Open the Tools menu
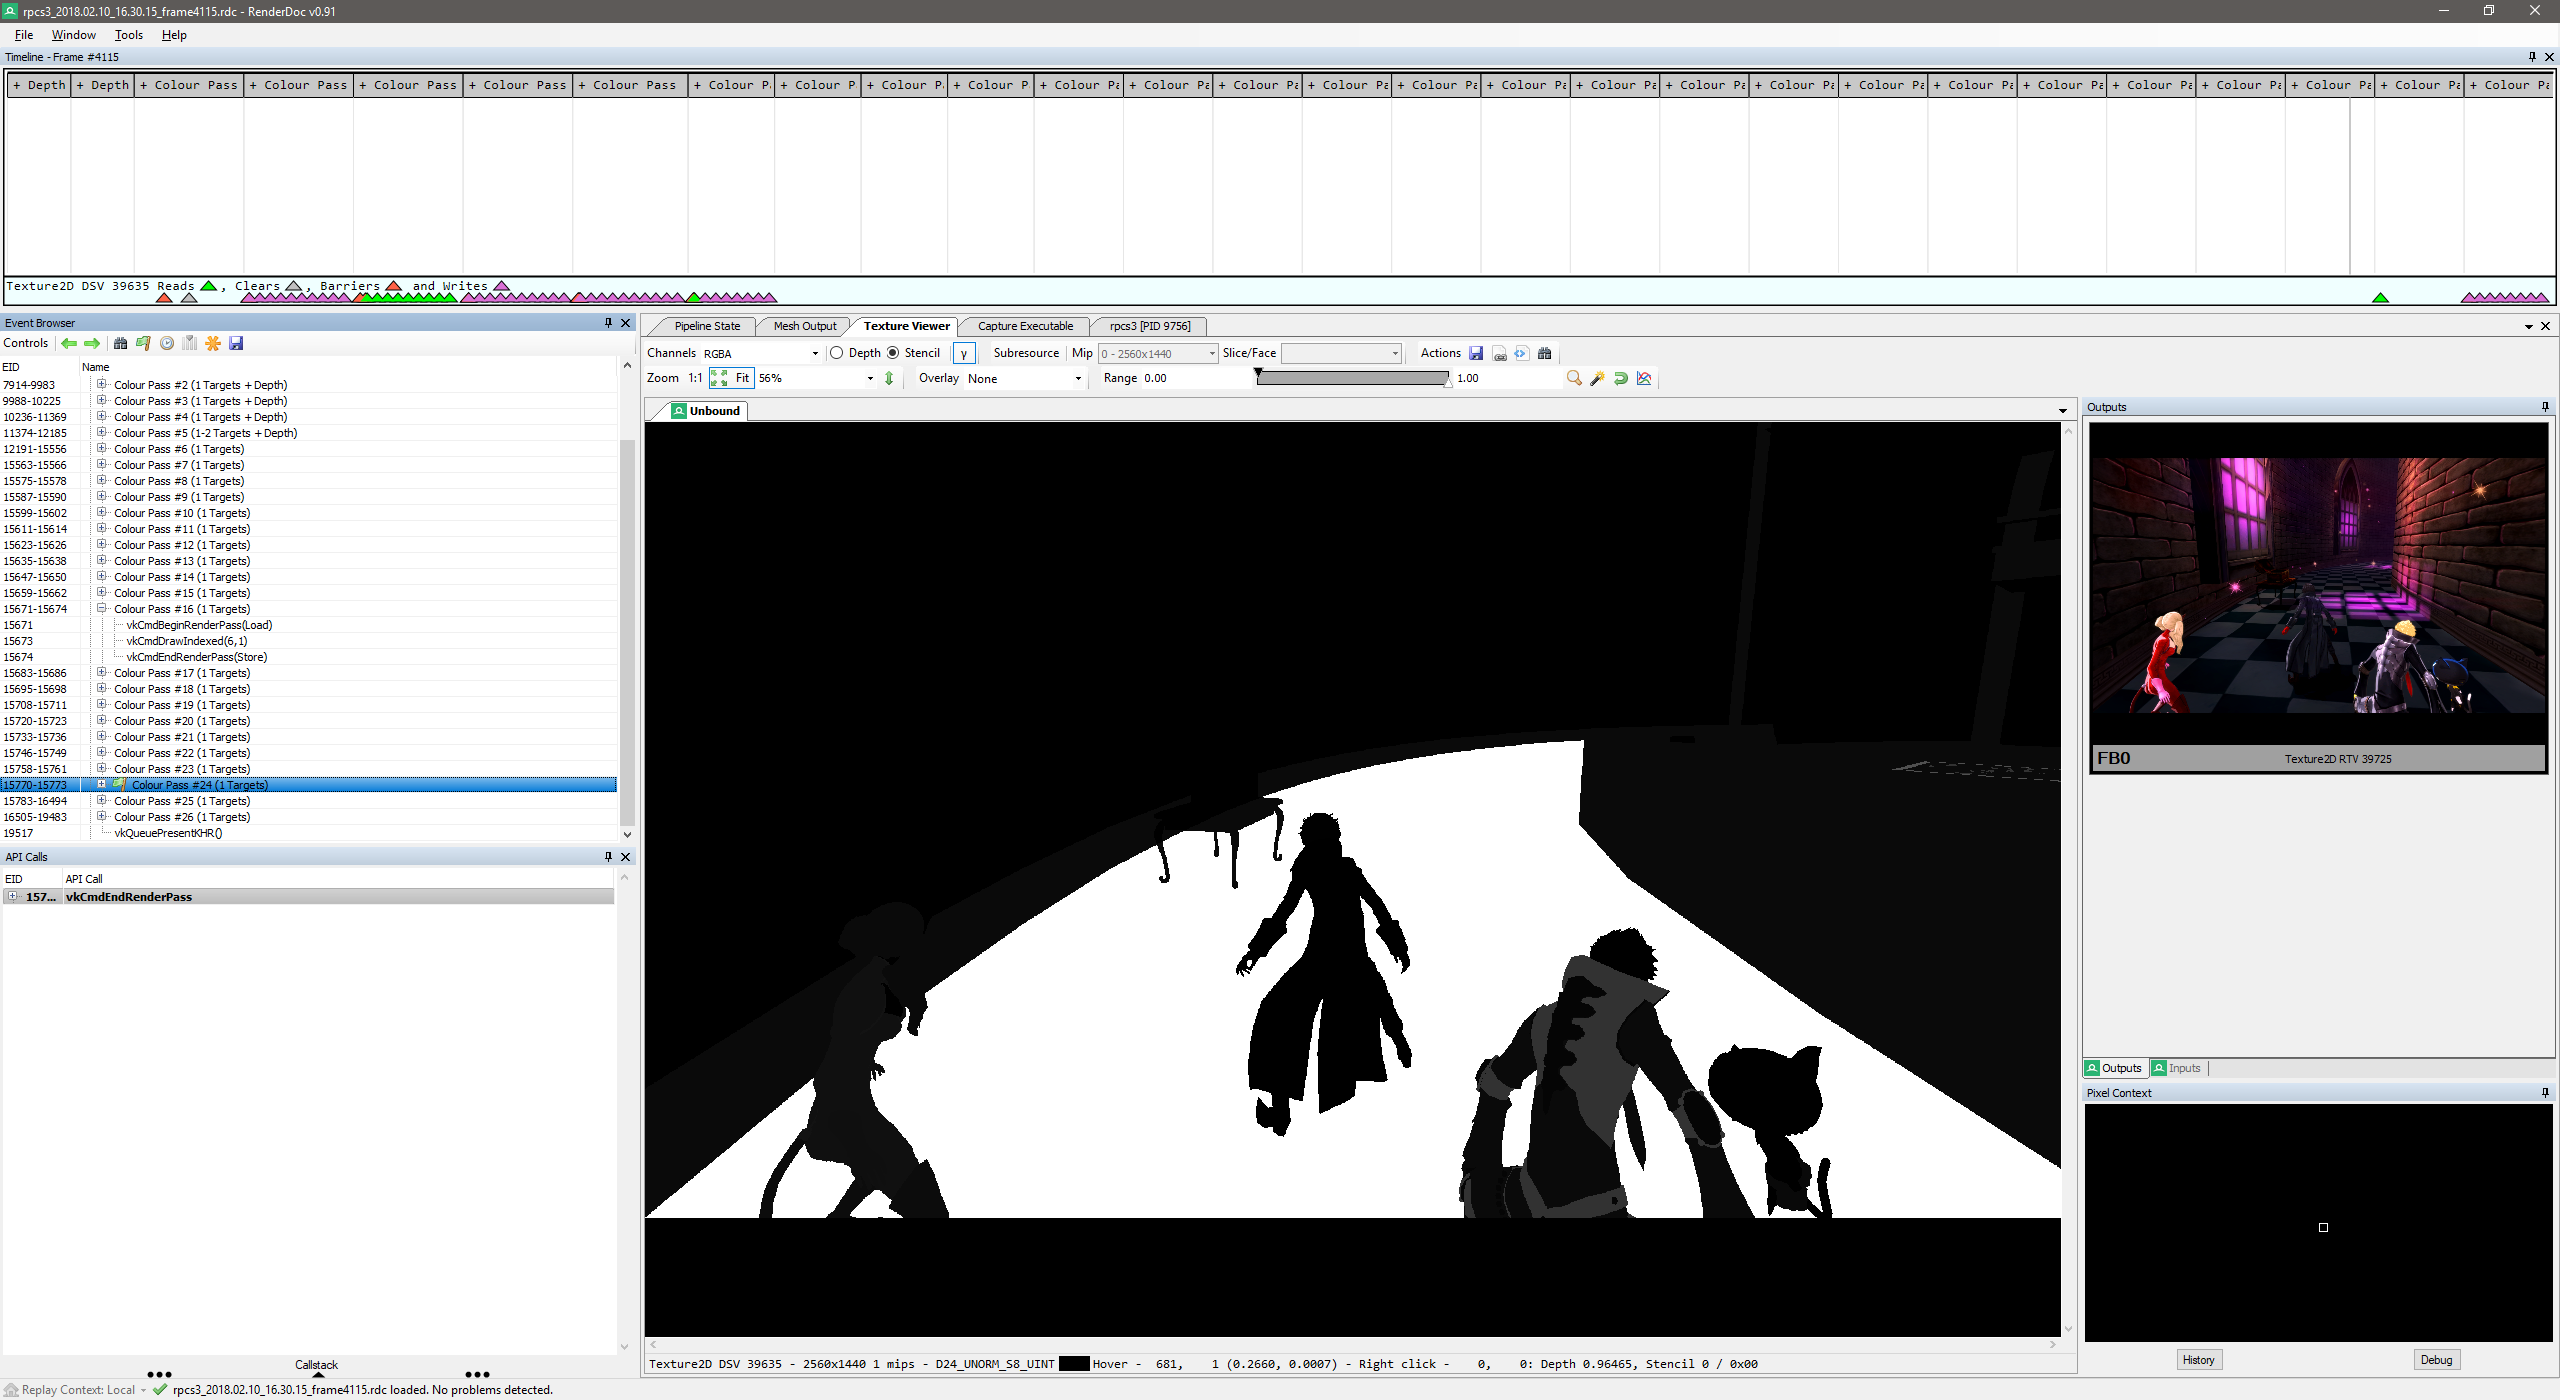This screenshot has height=1400, width=2560. point(128,34)
